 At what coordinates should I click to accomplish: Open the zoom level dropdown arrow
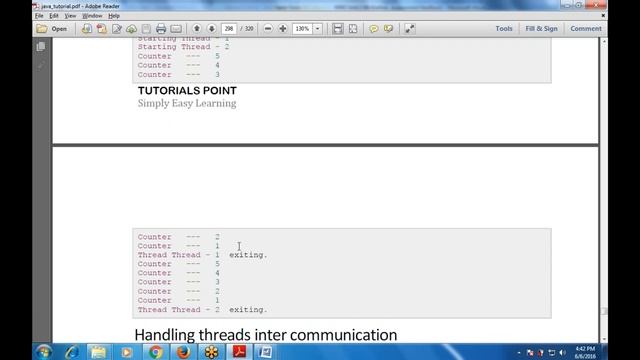[318, 29]
